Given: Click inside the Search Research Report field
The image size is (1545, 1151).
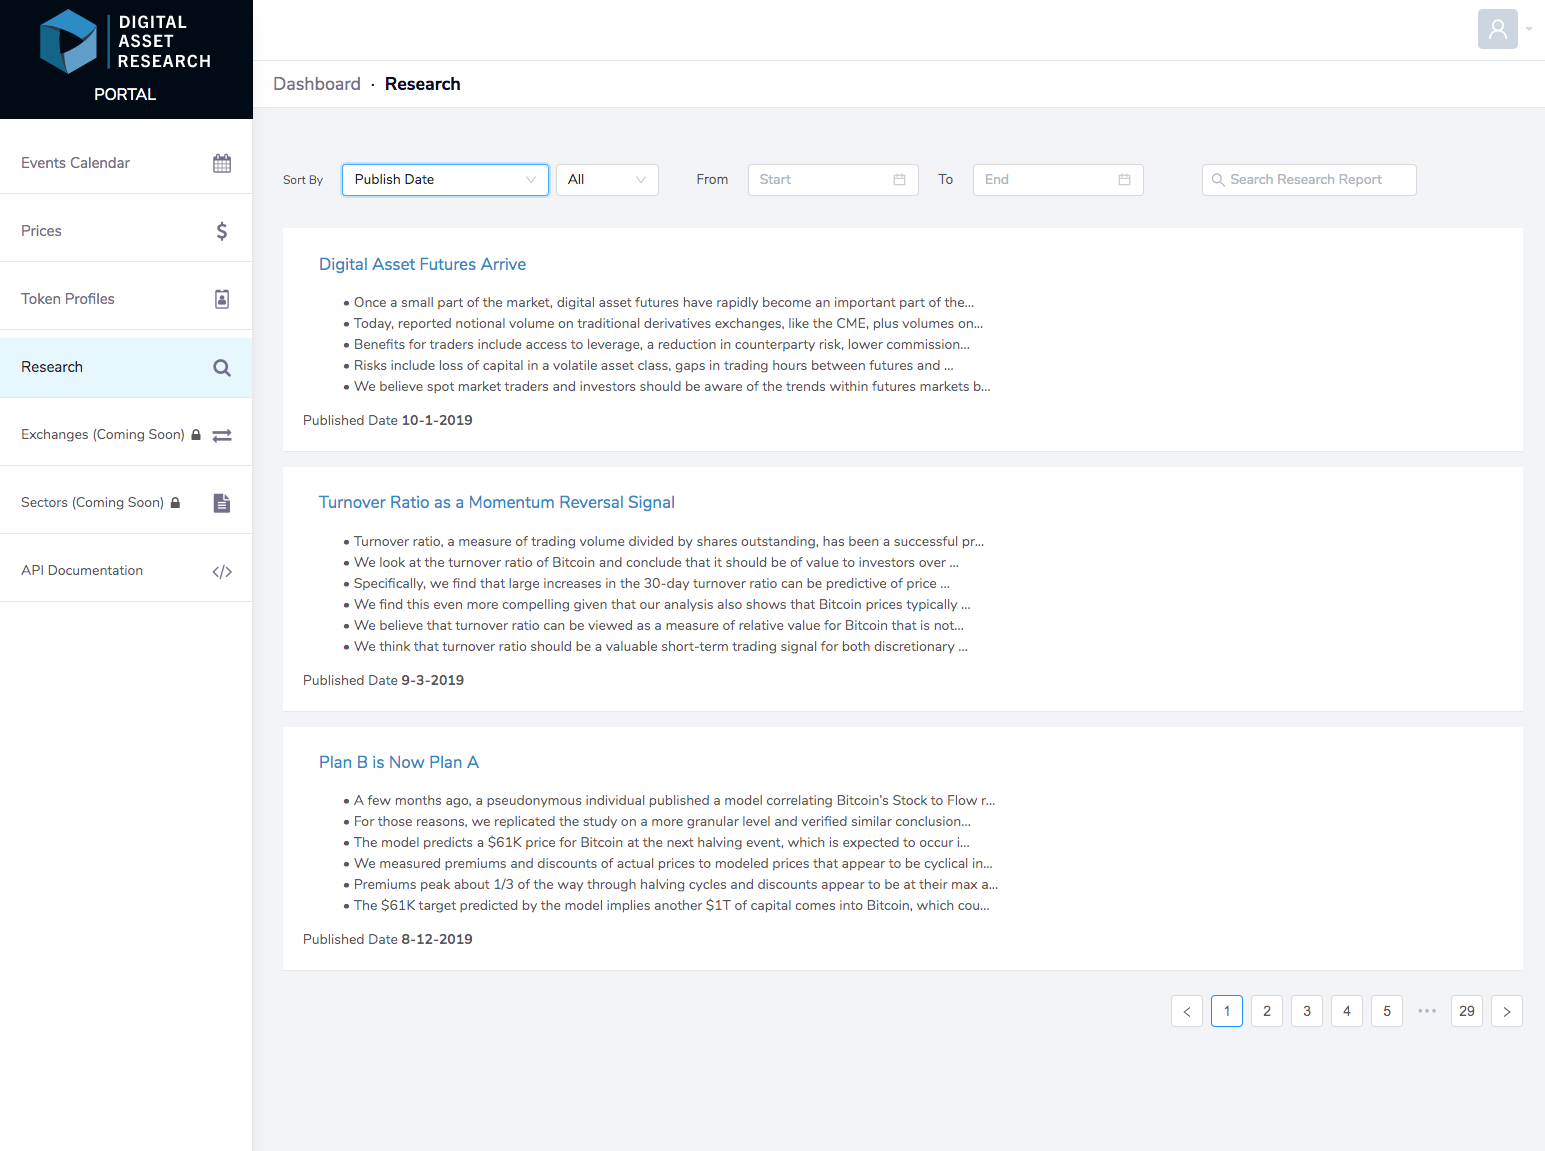Looking at the screenshot, I should pyautogui.click(x=1308, y=179).
